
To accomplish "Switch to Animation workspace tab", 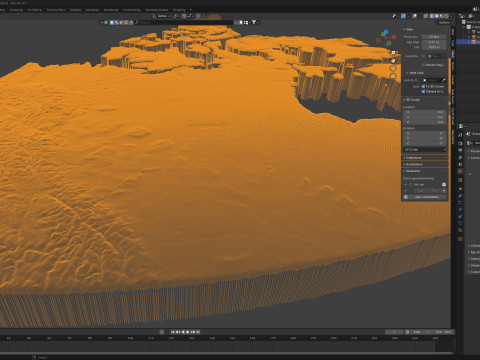I will point(92,10).
